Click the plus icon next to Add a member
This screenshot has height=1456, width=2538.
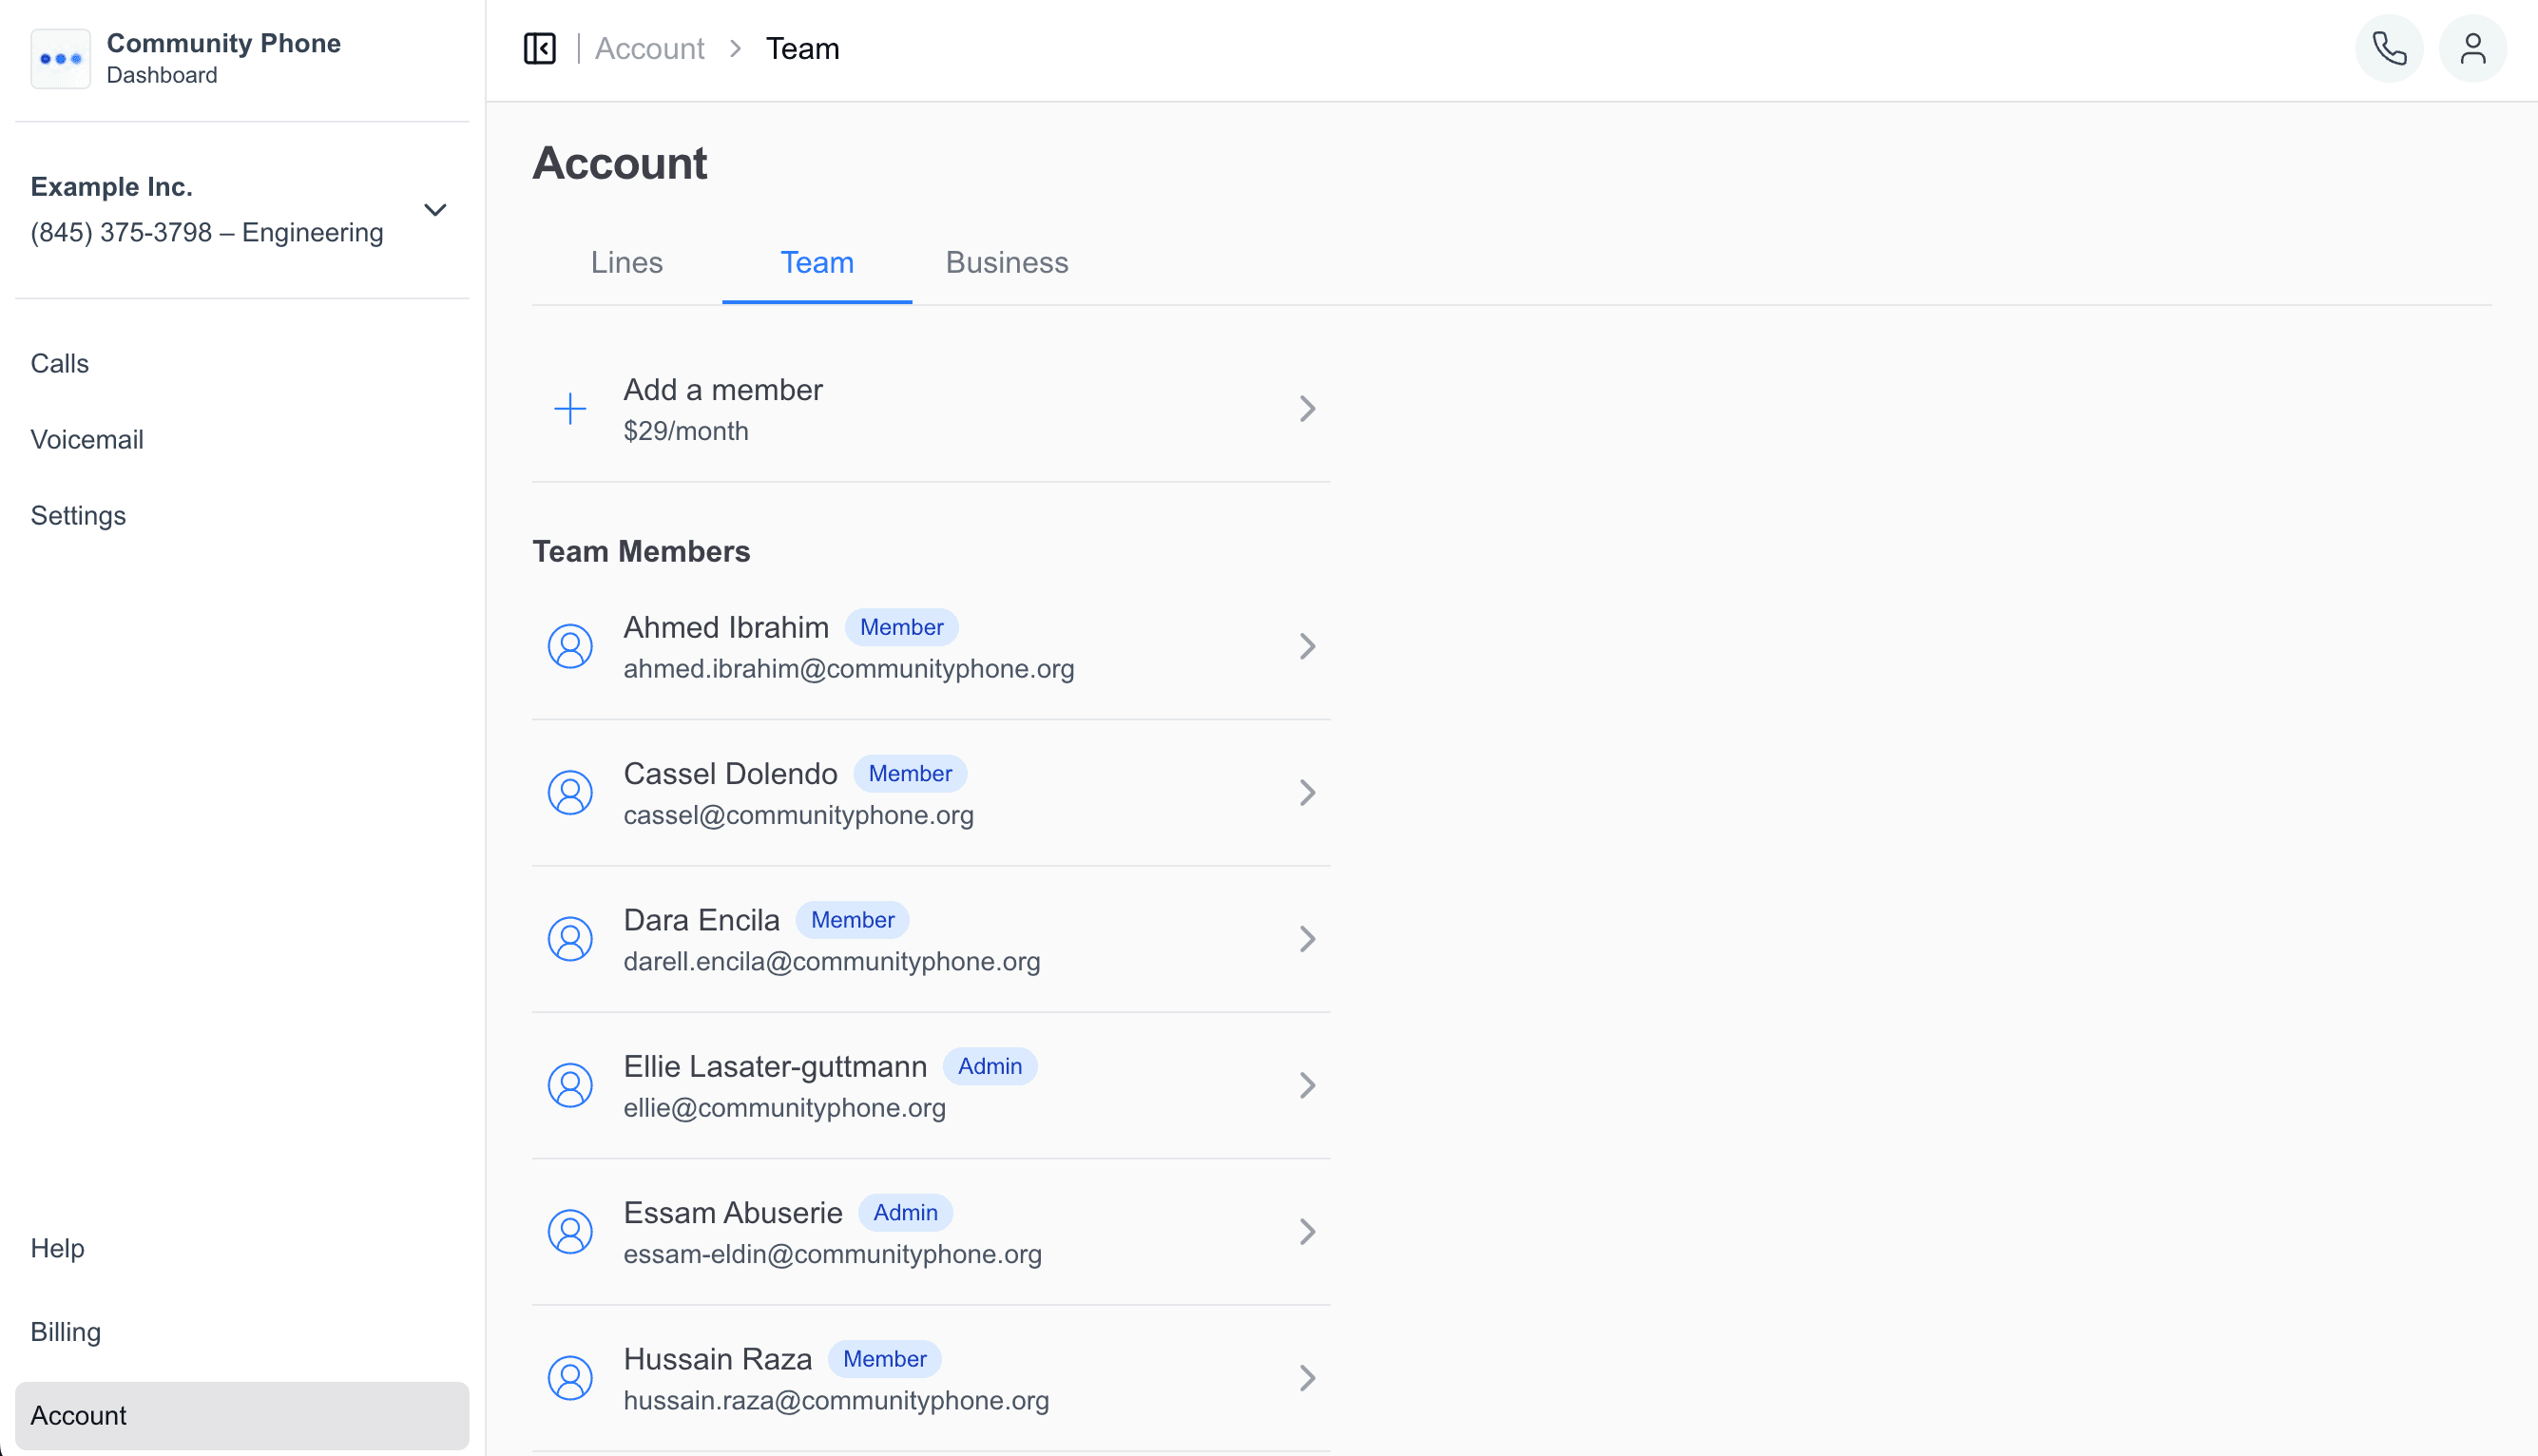coord(570,409)
